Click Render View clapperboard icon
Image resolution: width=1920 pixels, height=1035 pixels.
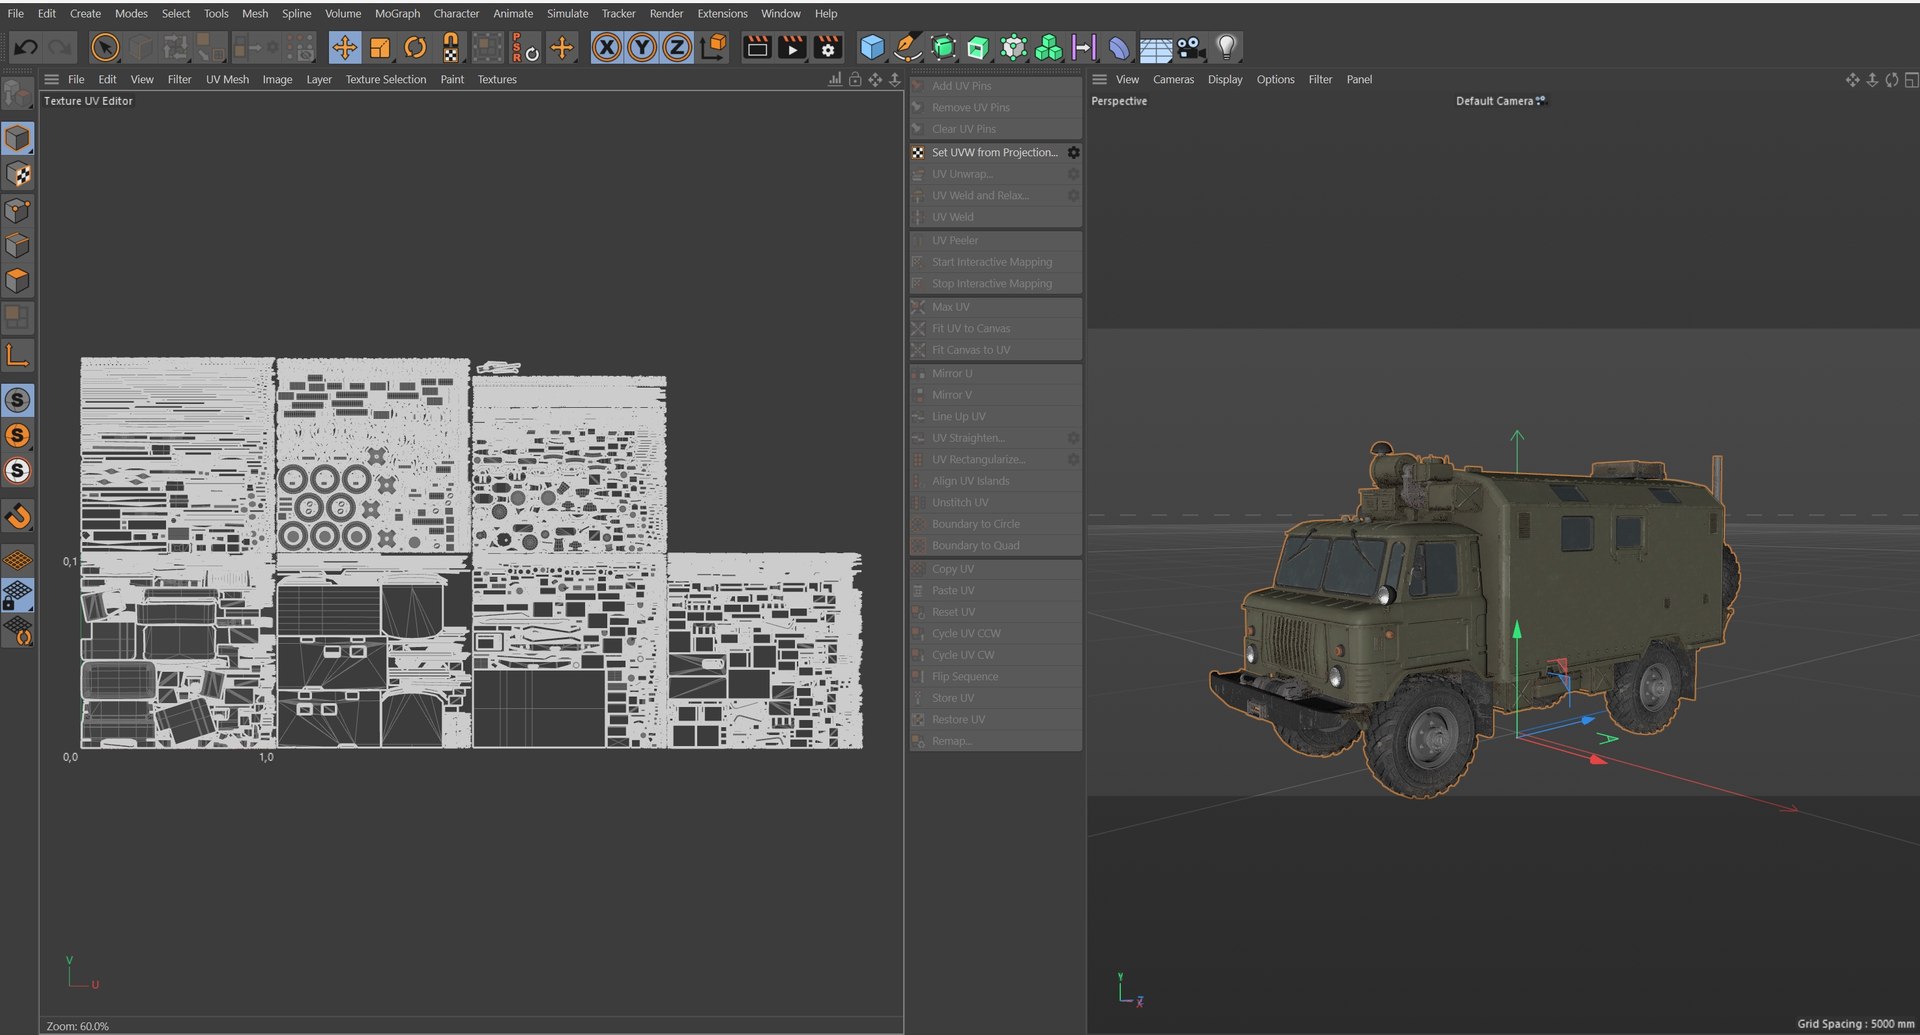pyautogui.click(x=757, y=47)
